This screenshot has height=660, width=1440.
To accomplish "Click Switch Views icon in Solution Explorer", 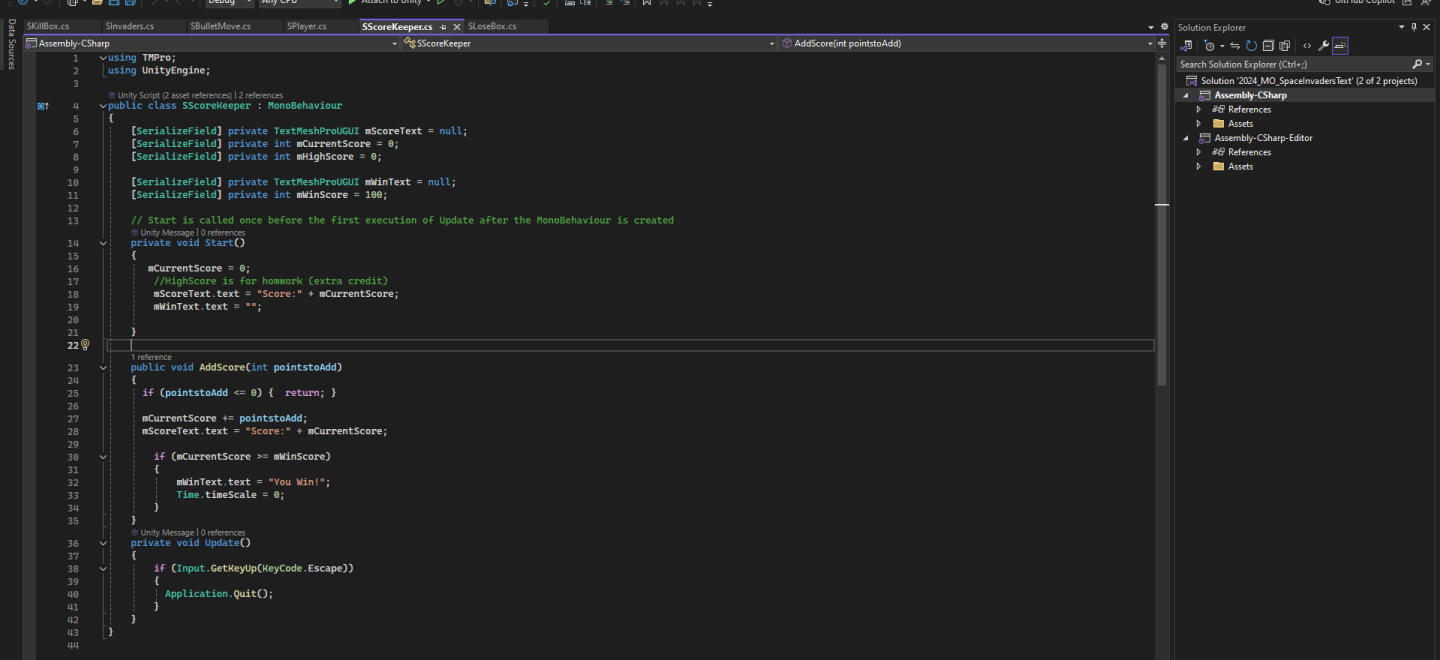I will (x=1186, y=45).
